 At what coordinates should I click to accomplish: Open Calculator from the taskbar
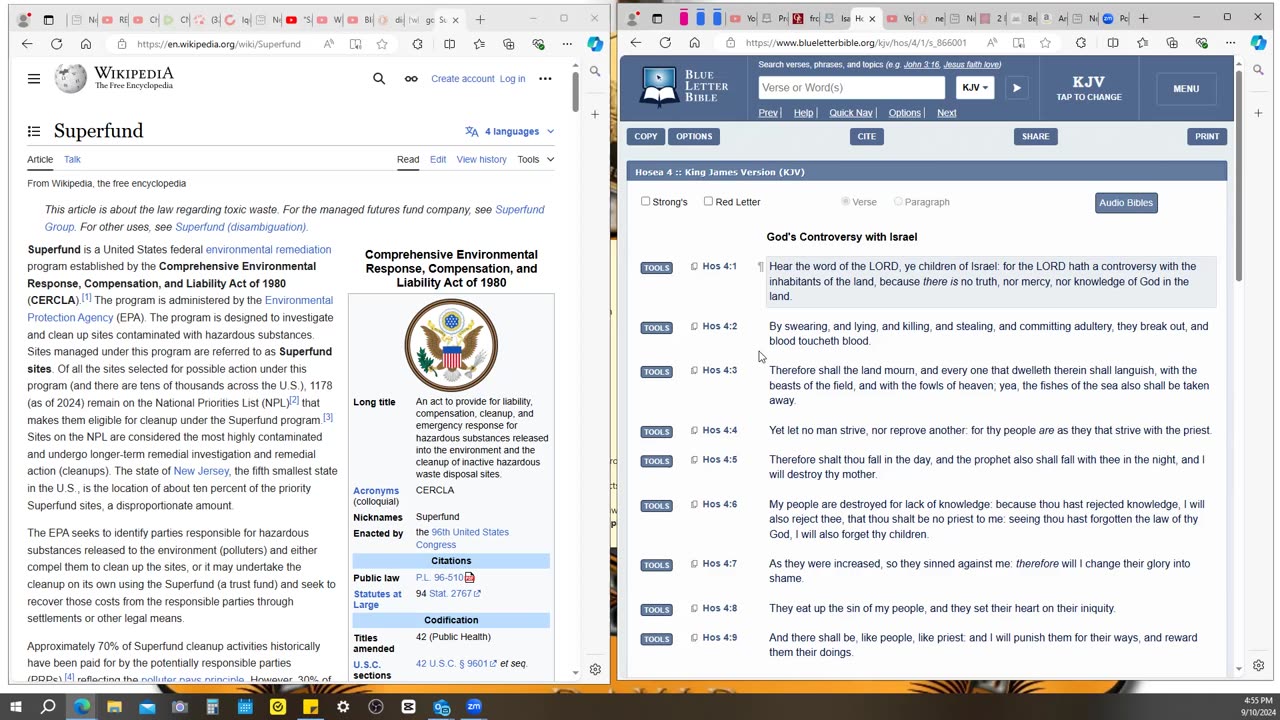pyautogui.click(x=212, y=707)
